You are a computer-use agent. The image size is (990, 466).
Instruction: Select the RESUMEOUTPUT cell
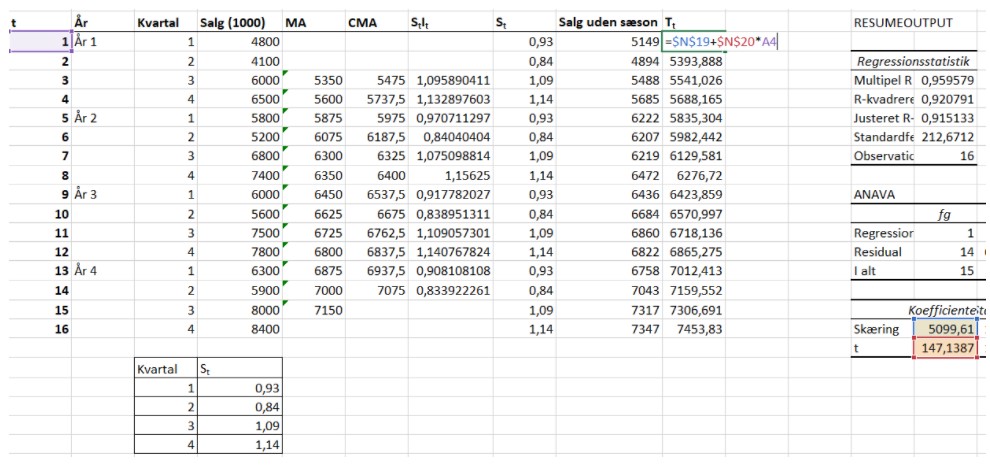pos(902,23)
